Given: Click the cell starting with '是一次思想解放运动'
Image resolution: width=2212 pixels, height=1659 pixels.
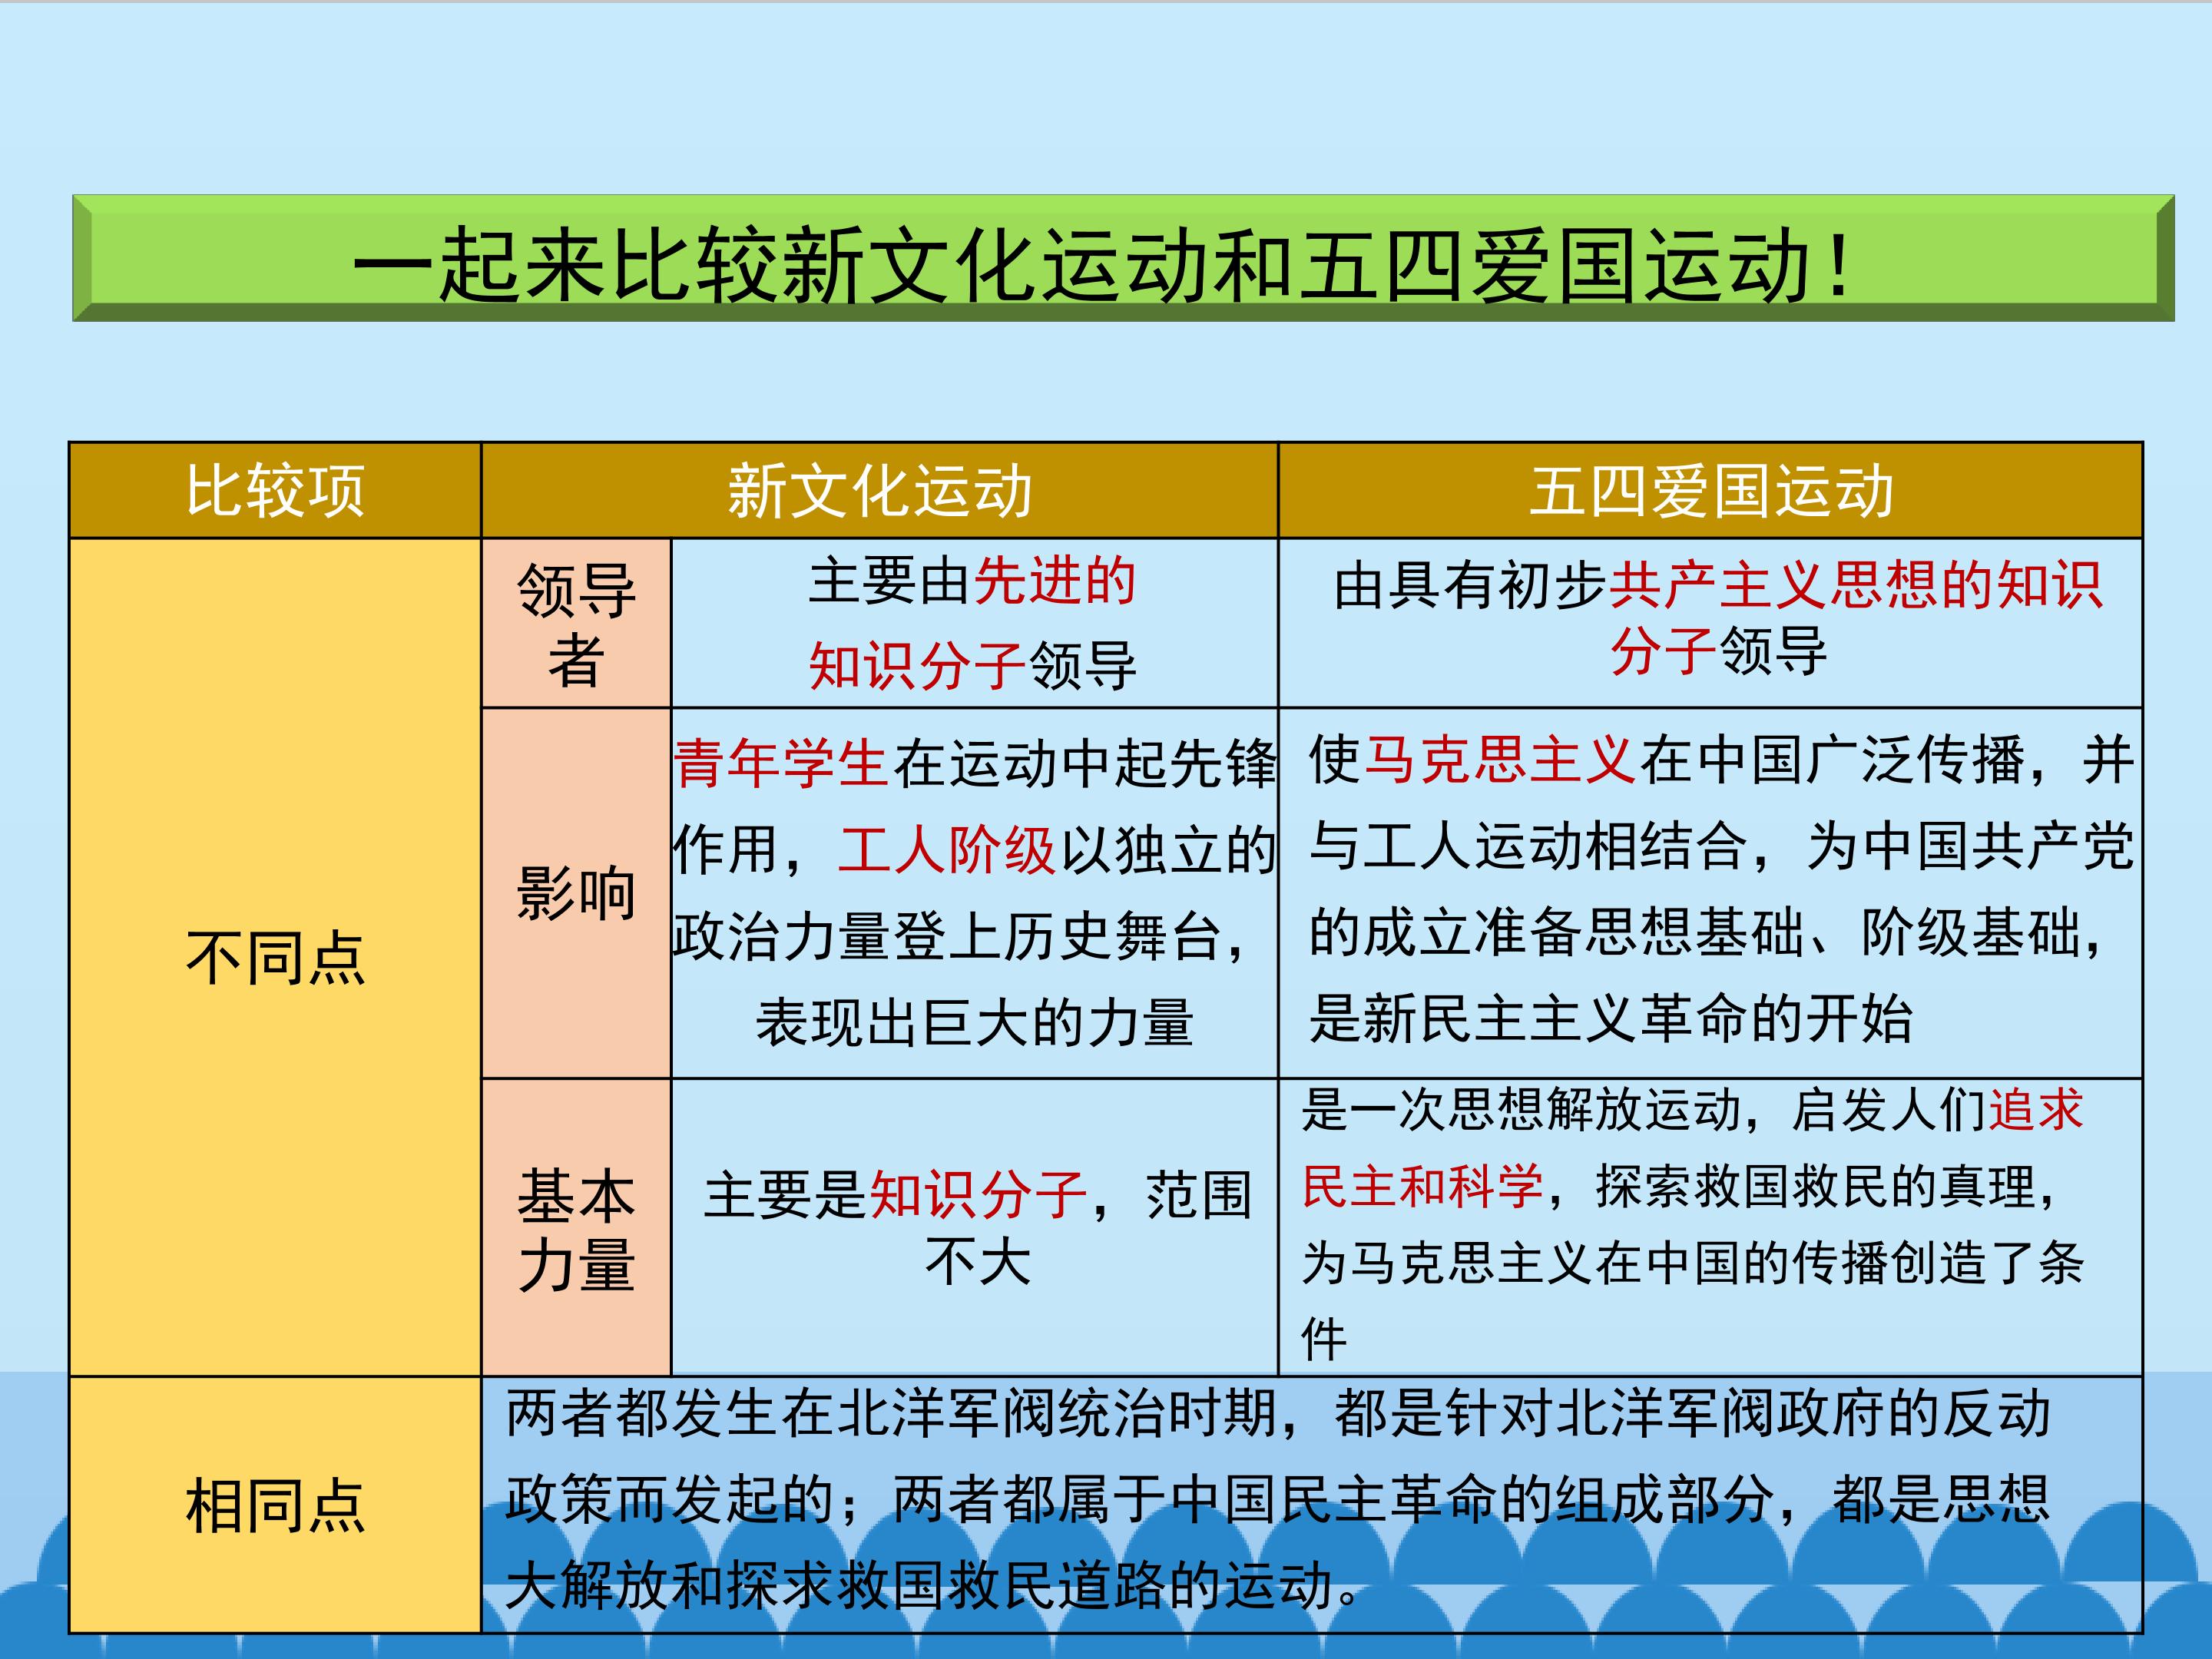Looking at the screenshot, I should [1710, 1228].
